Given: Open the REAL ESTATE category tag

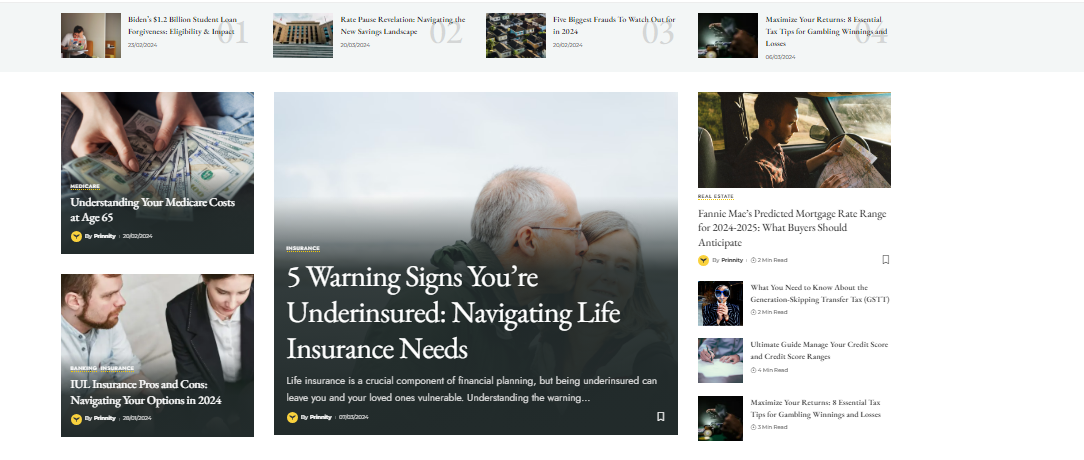Looking at the screenshot, I should pyautogui.click(x=716, y=197).
